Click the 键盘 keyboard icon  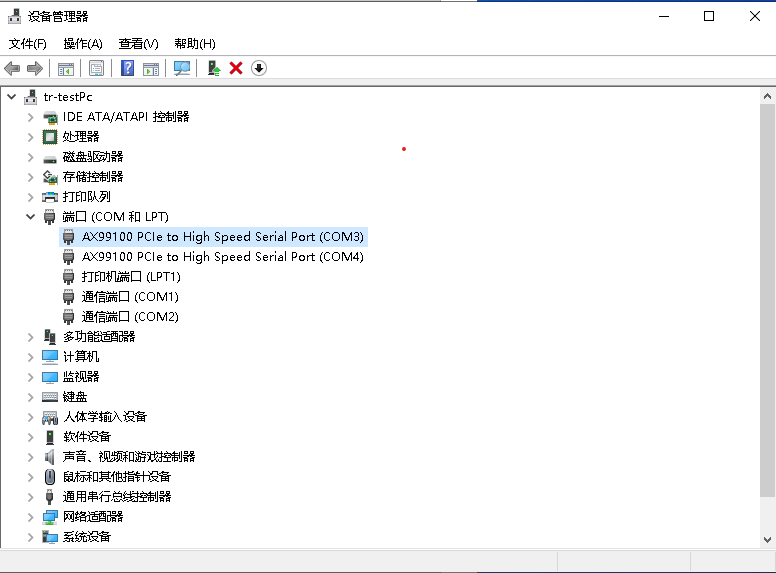50,397
